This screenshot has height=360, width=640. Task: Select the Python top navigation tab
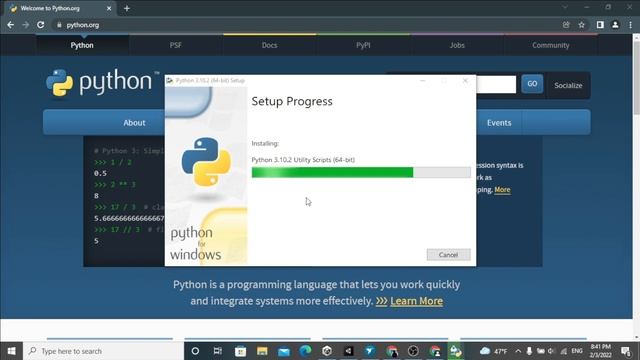pyautogui.click(x=82, y=45)
